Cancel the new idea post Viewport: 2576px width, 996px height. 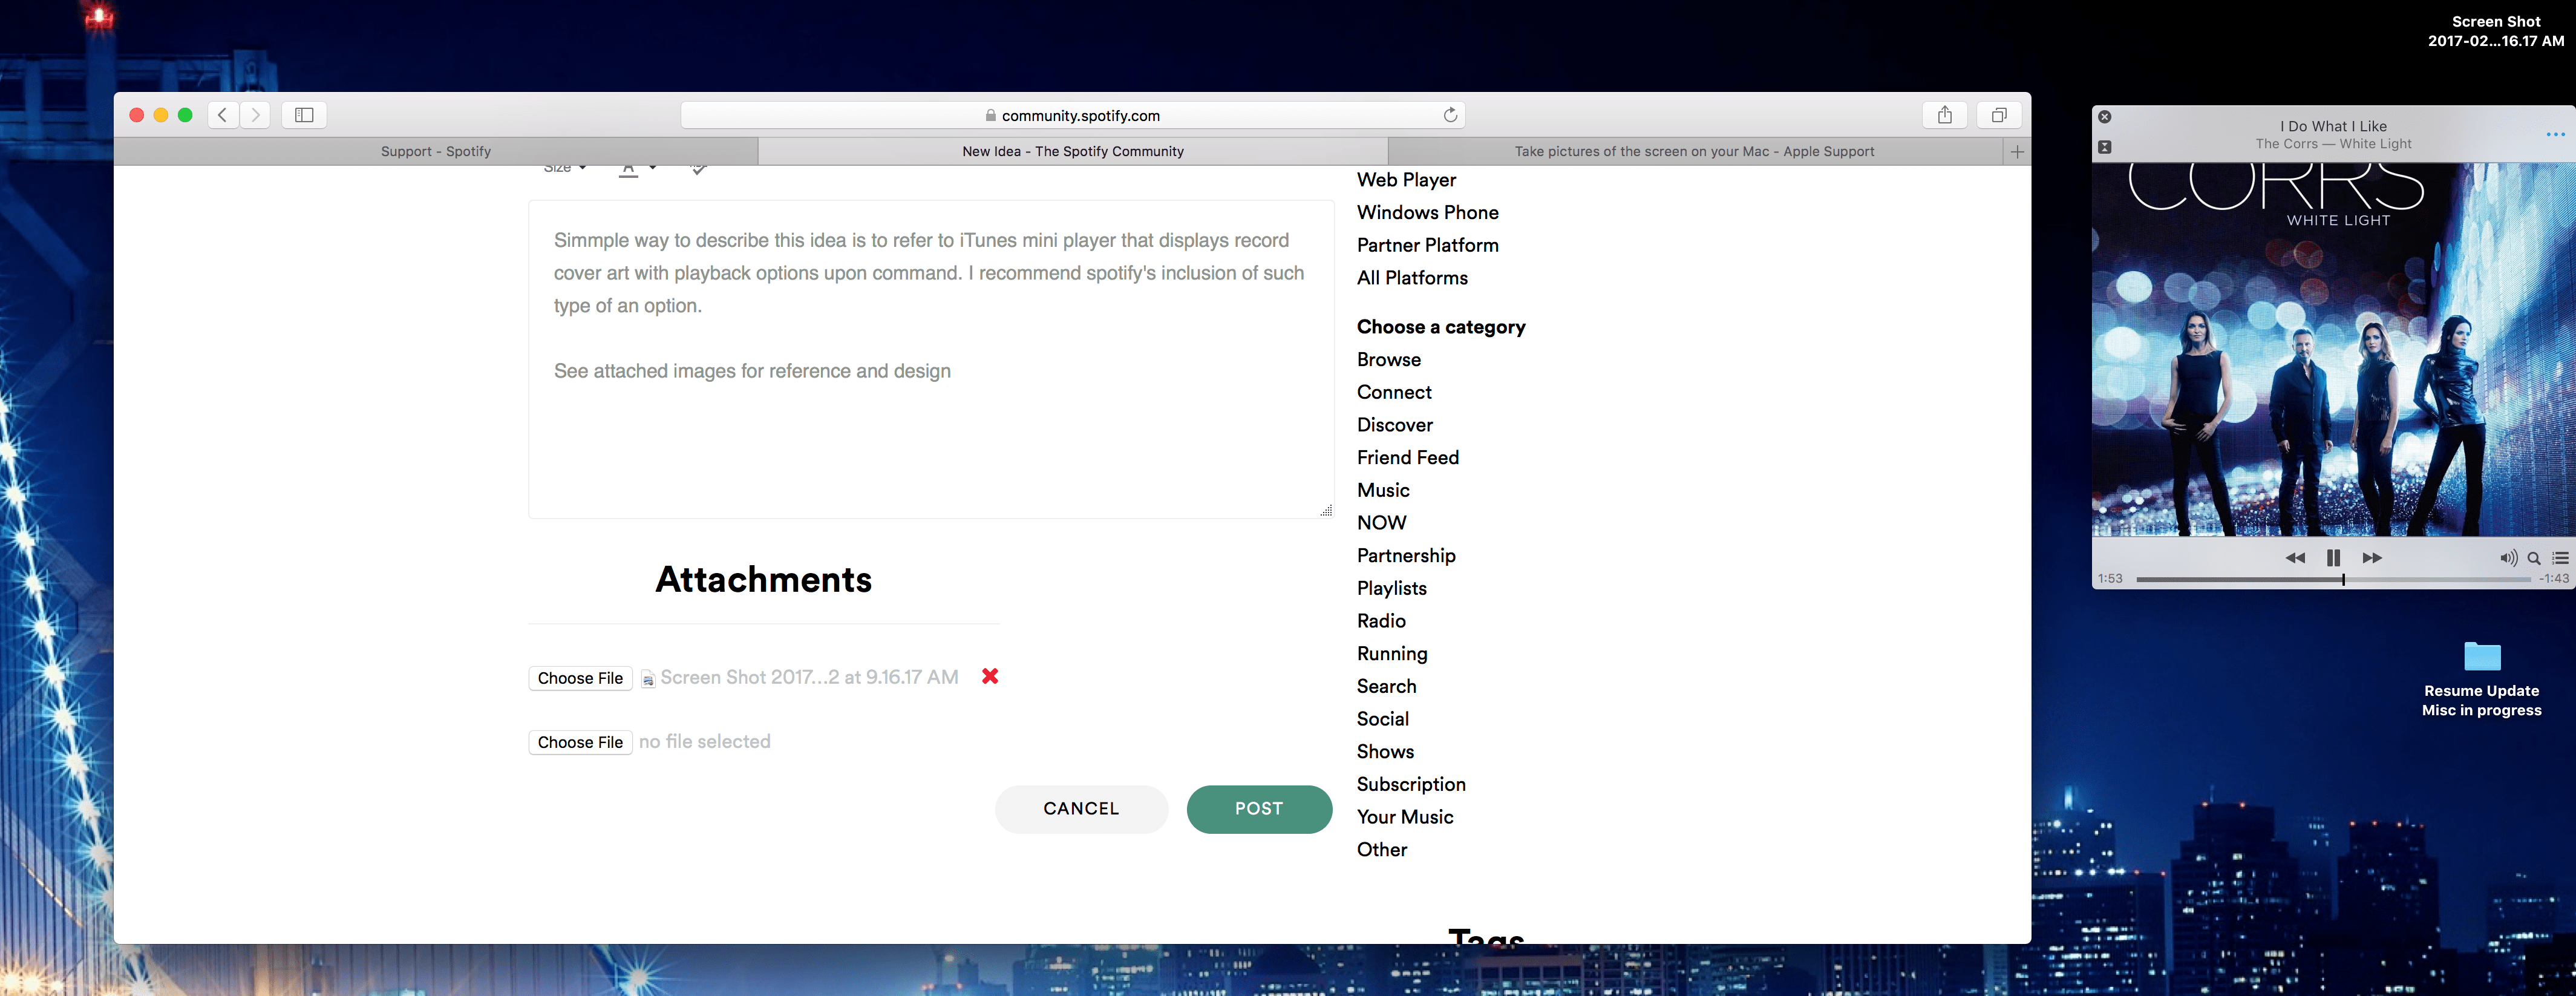[x=1081, y=808]
